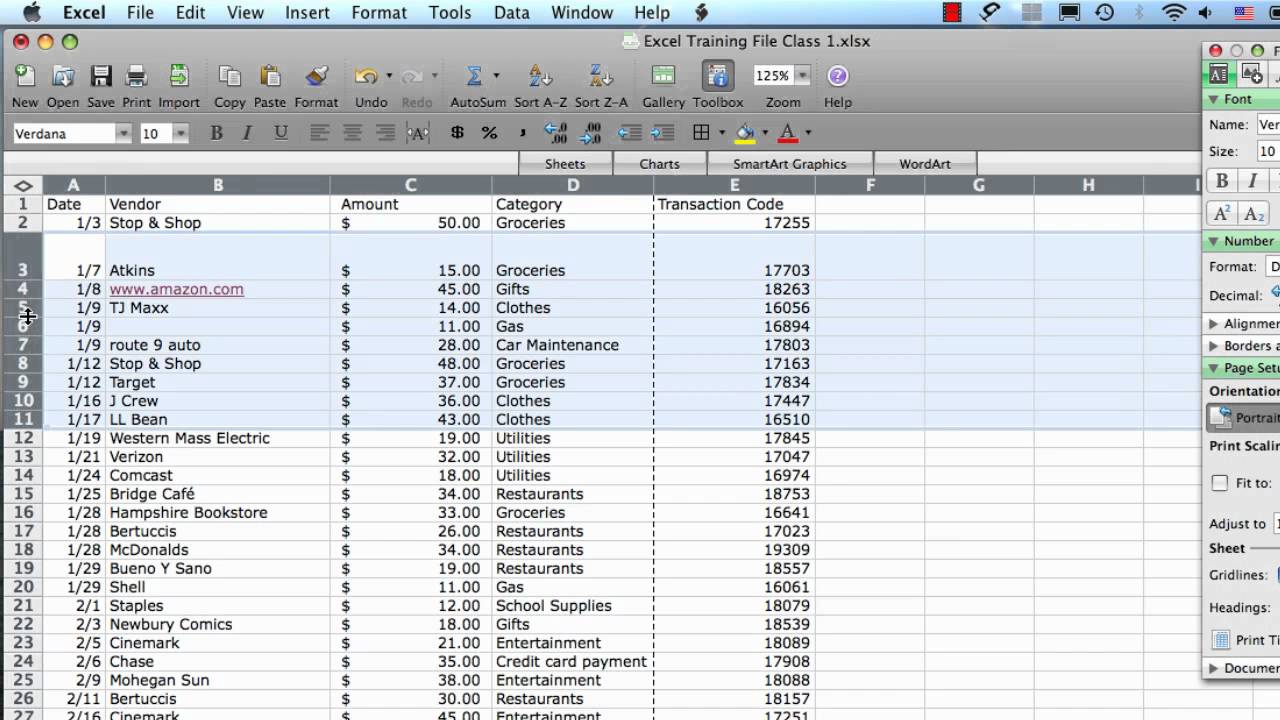The height and width of the screenshot is (720, 1280).
Task: Open the Undo history dropdown arrow
Action: (x=388, y=76)
